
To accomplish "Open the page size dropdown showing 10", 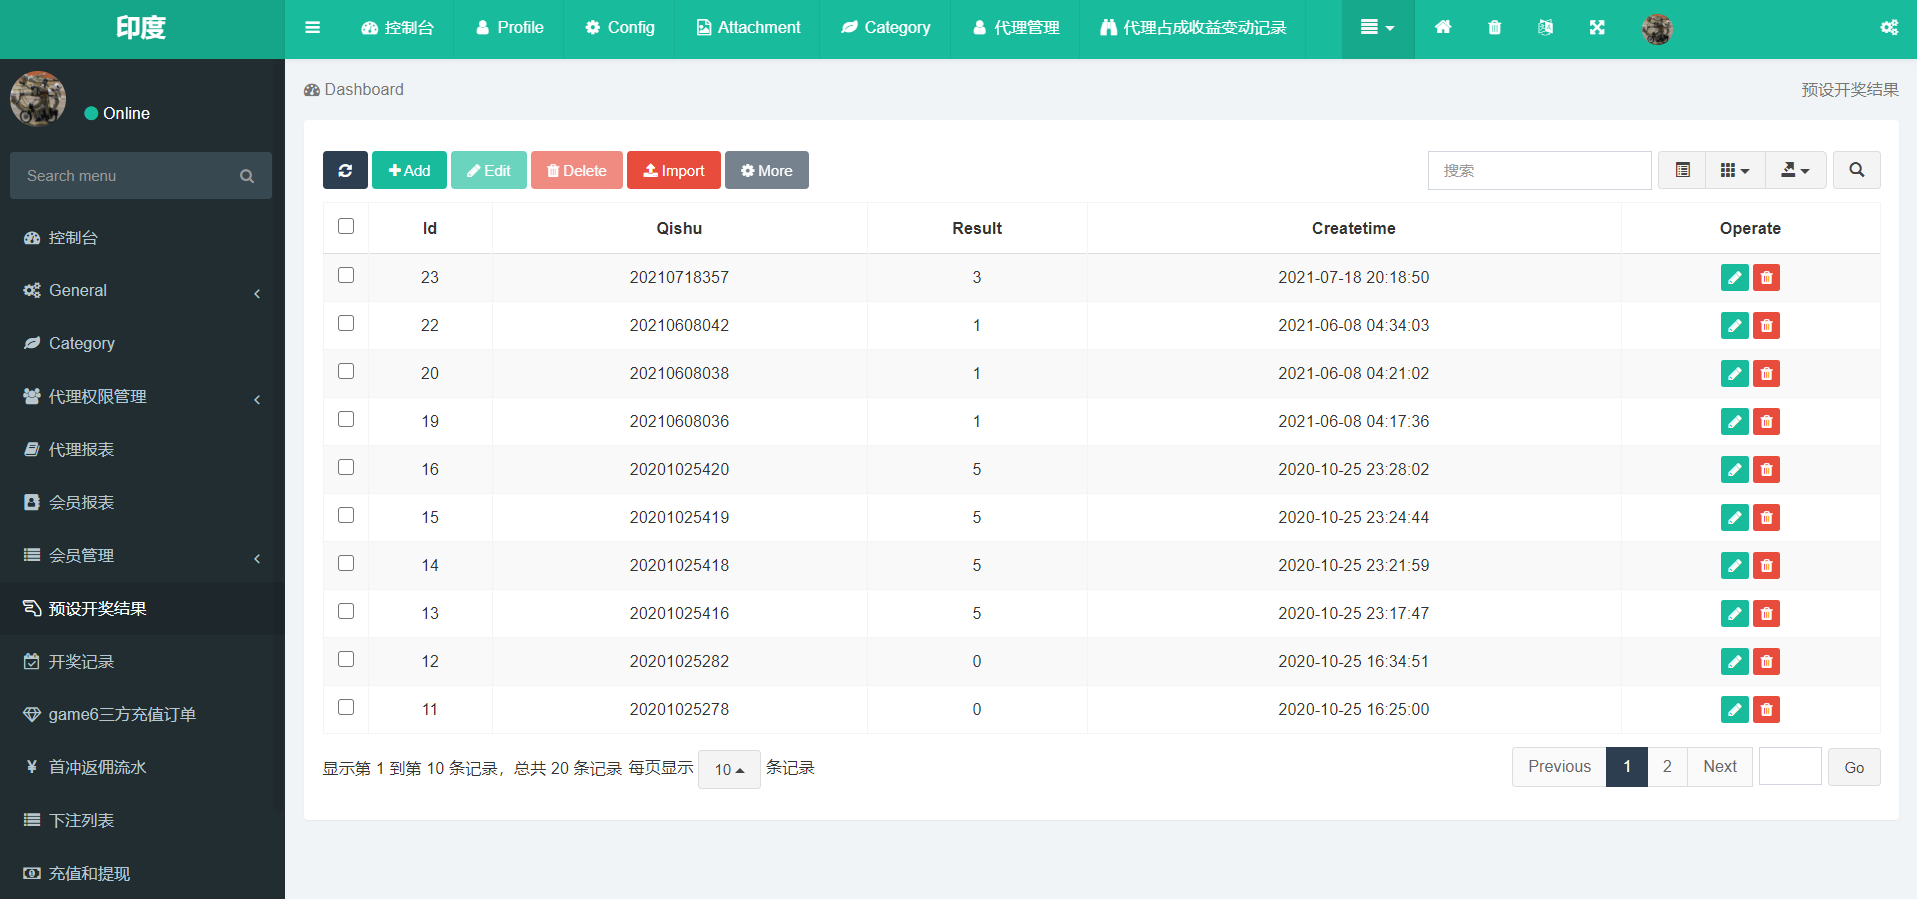I will click(729, 769).
